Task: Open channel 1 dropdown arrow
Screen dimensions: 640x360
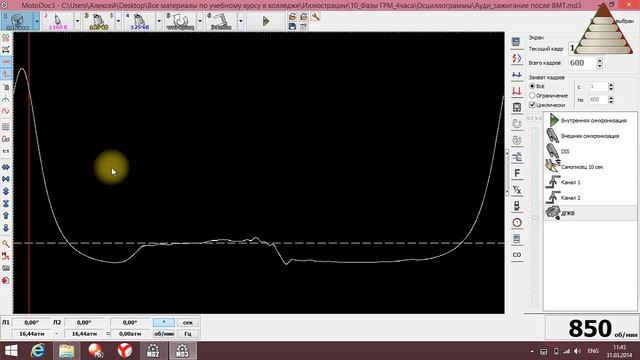Action: point(36,21)
